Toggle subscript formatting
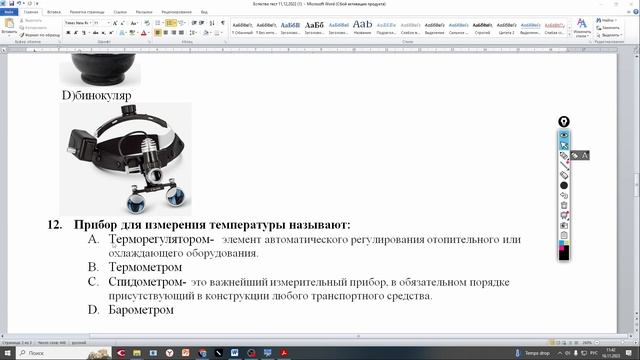Image resolution: width=640 pixels, height=360 pixels. [104, 33]
